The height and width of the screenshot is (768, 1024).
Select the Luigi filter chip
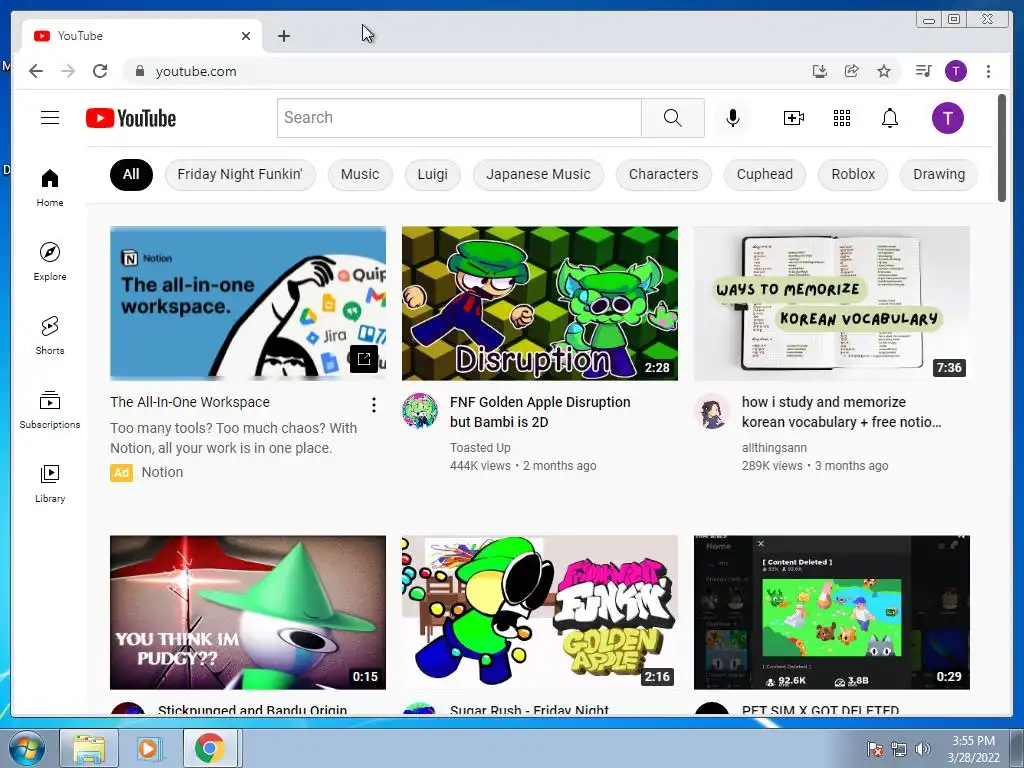[x=432, y=174]
